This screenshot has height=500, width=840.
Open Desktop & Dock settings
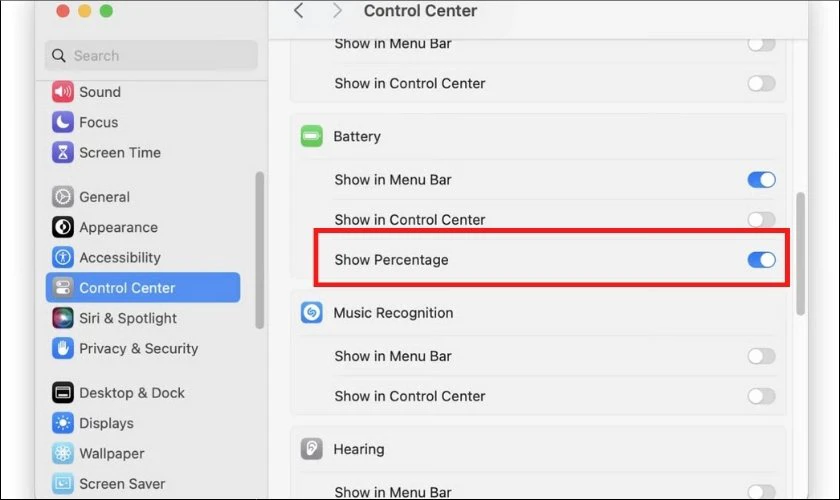tap(132, 393)
